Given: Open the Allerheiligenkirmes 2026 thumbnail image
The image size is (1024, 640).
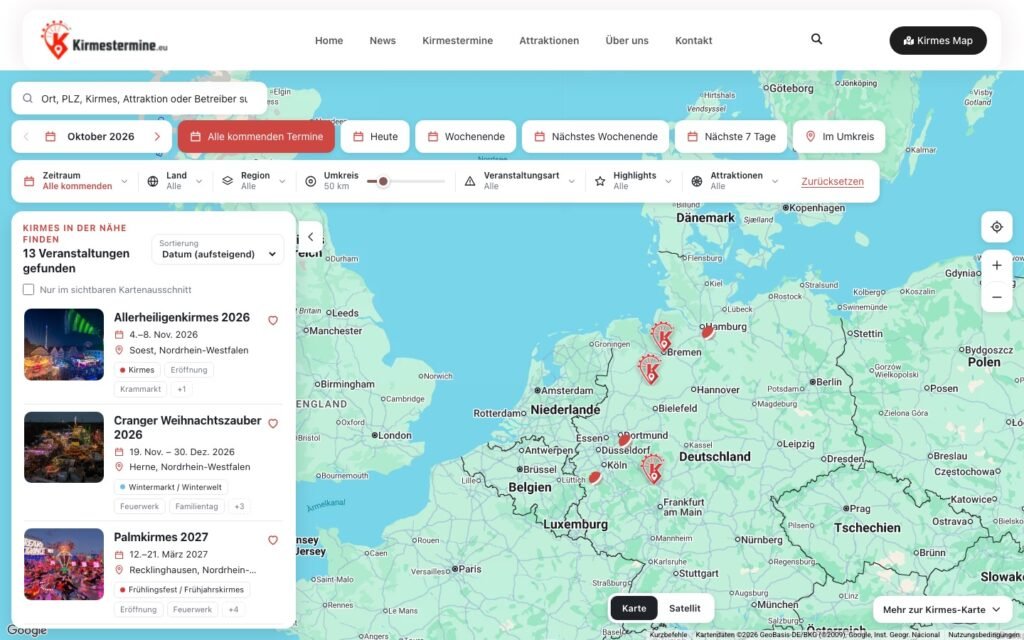Looking at the screenshot, I should point(64,344).
